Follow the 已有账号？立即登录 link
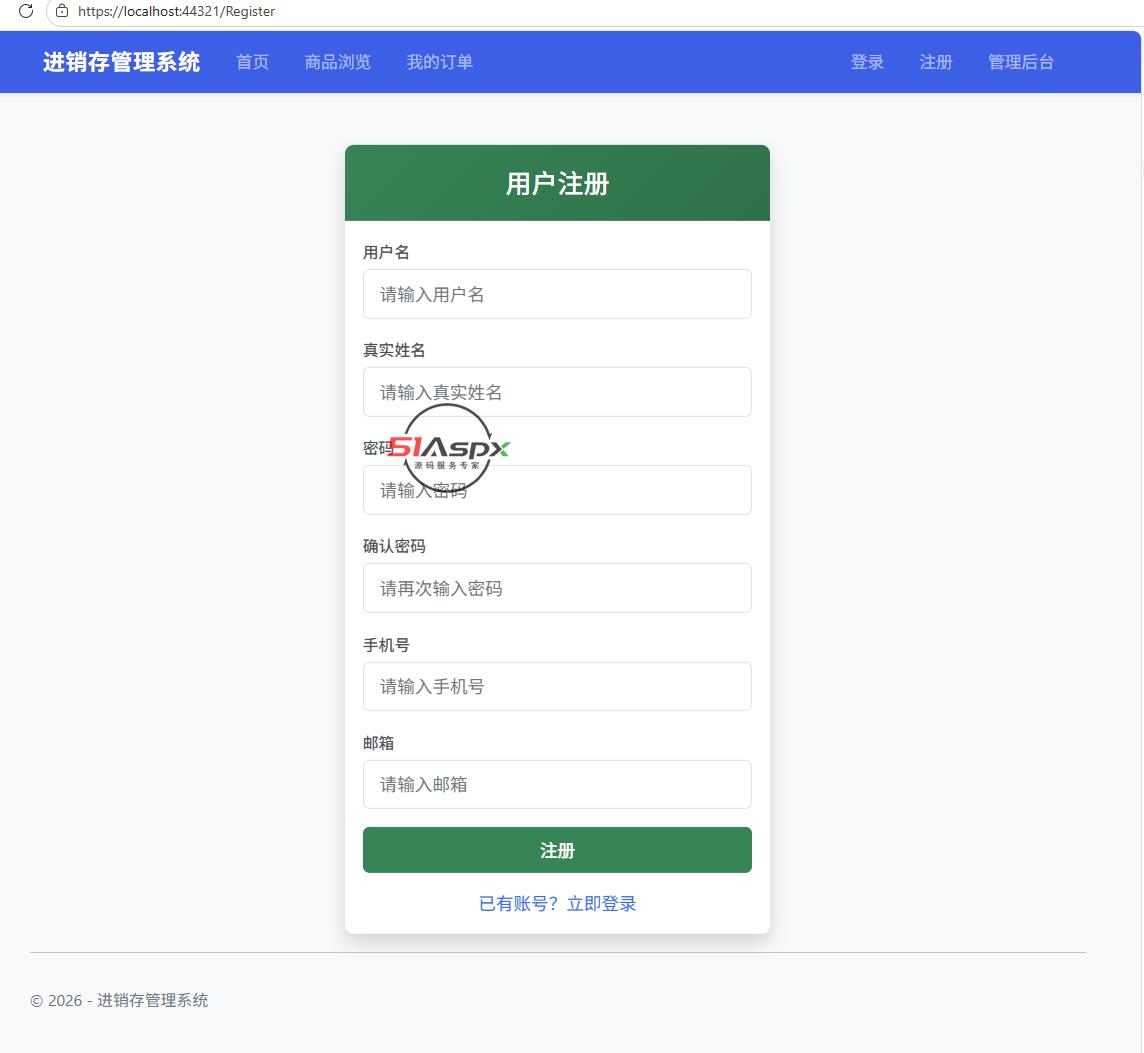 pyautogui.click(x=557, y=903)
